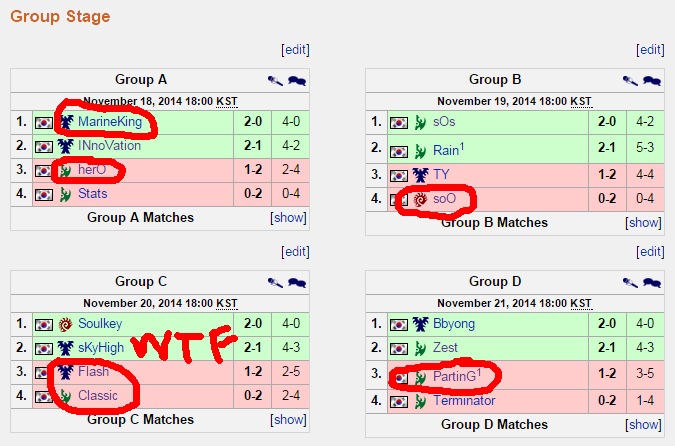Click the microphone icon in Group C header
This screenshot has width=675, height=446.
[274, 282]
